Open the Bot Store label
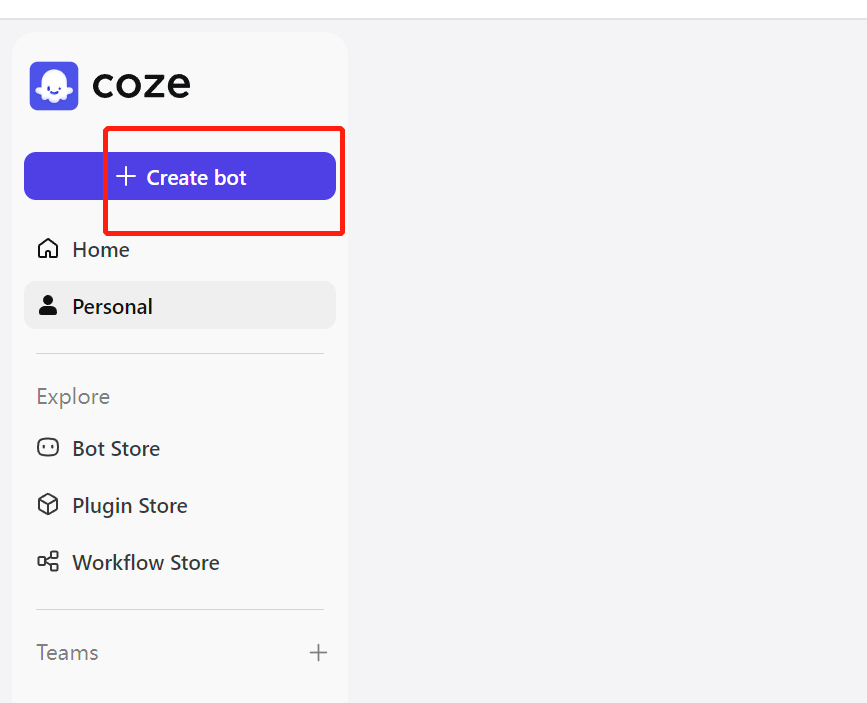Image resolution: width=867 pixels, height=703 pixels. [116, 449]
